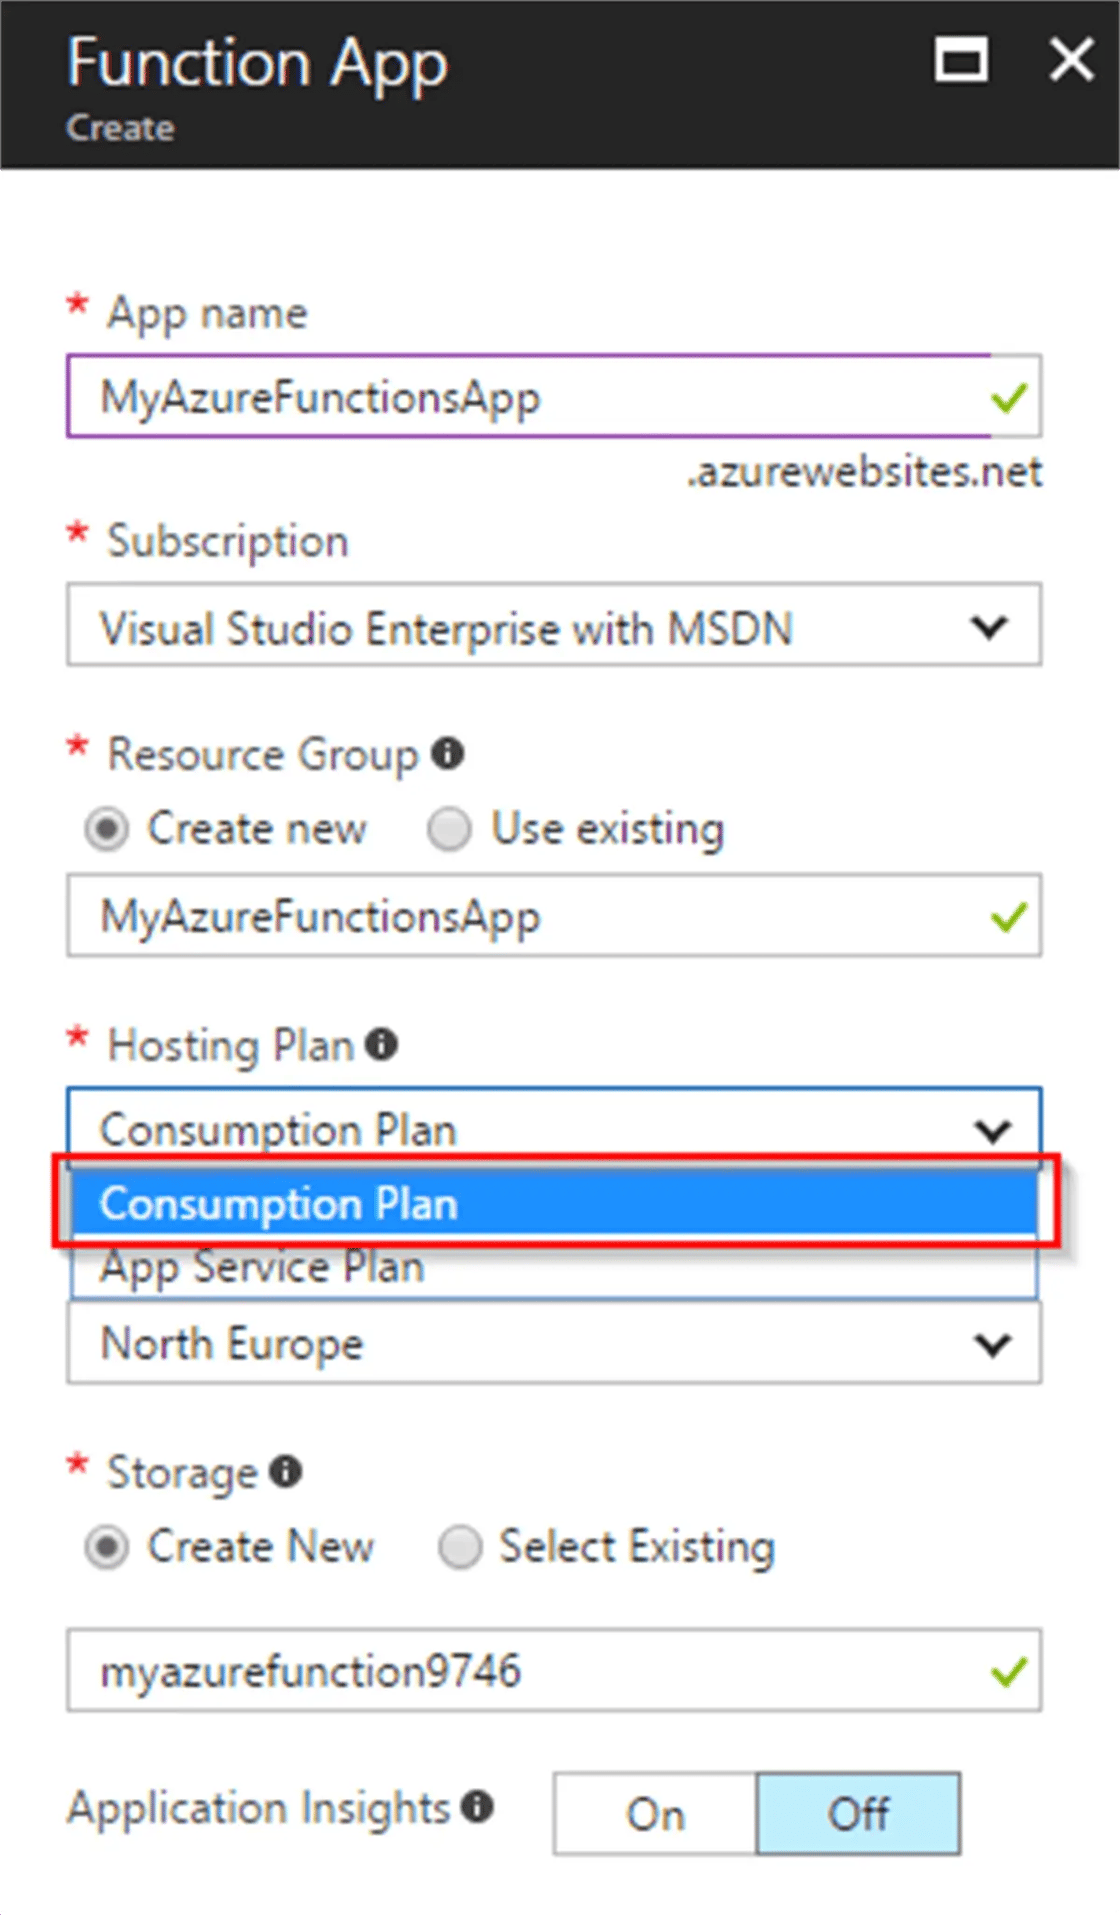1120x1915 pixels.
Task: Select Use existing for Resource Group
Action: 450,828
